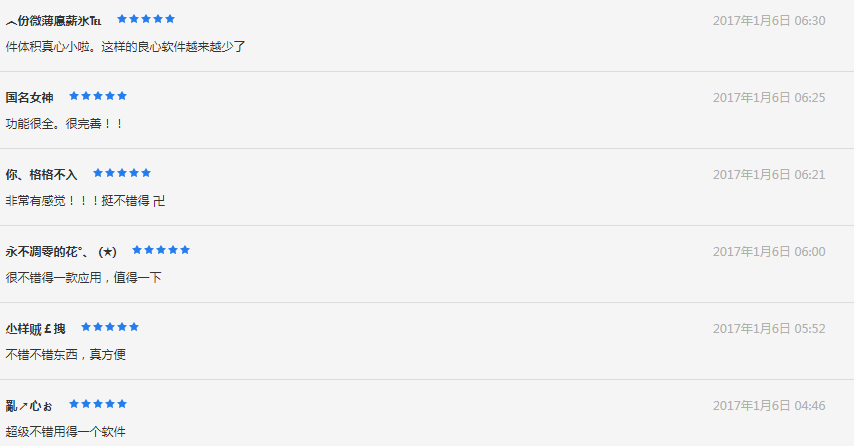Select the username 永不凋零的花°、(★)
This screenshot has height=446, width=854.
61,251
